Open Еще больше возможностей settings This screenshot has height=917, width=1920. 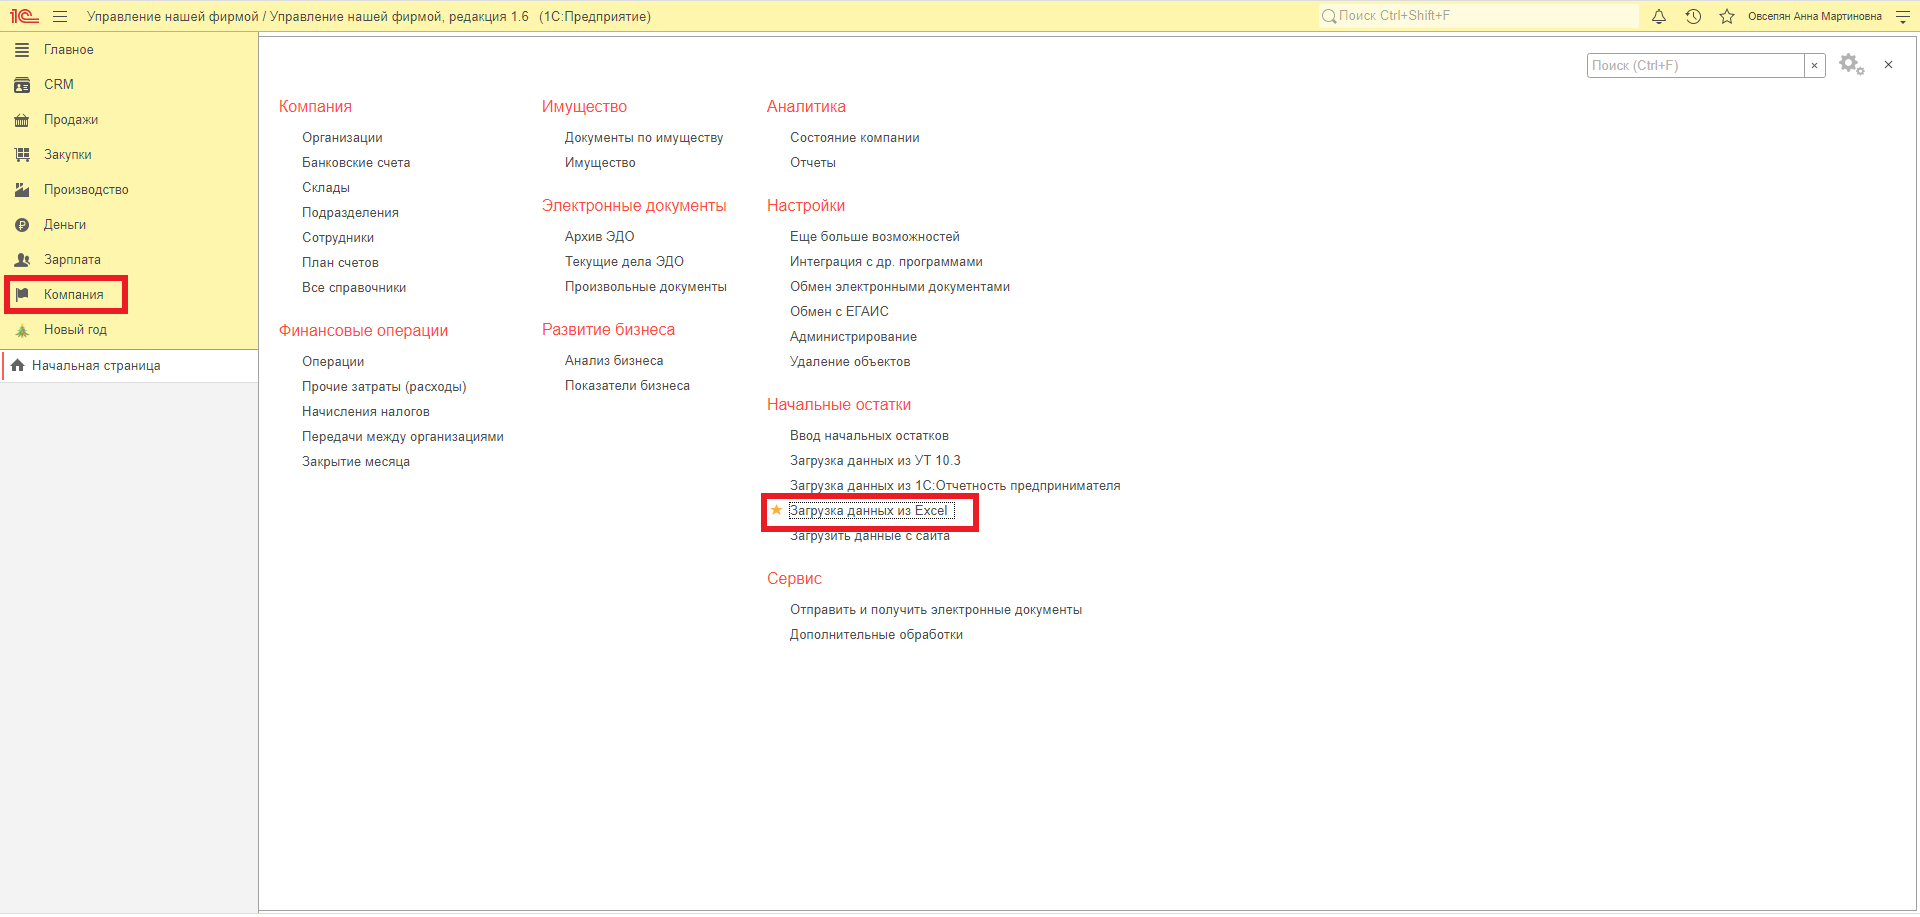pyautogui.click(x=875, y=237)
